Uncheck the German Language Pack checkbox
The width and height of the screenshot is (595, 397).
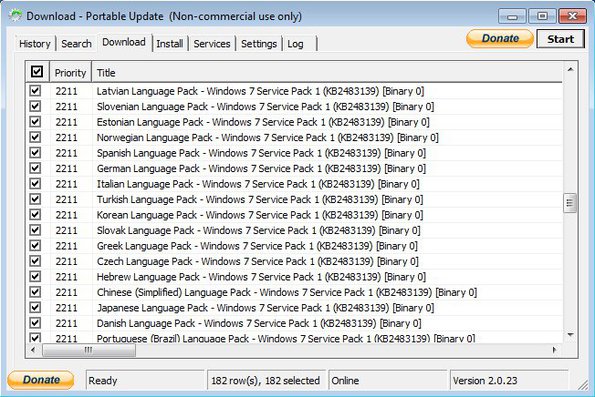click(35, 168)
